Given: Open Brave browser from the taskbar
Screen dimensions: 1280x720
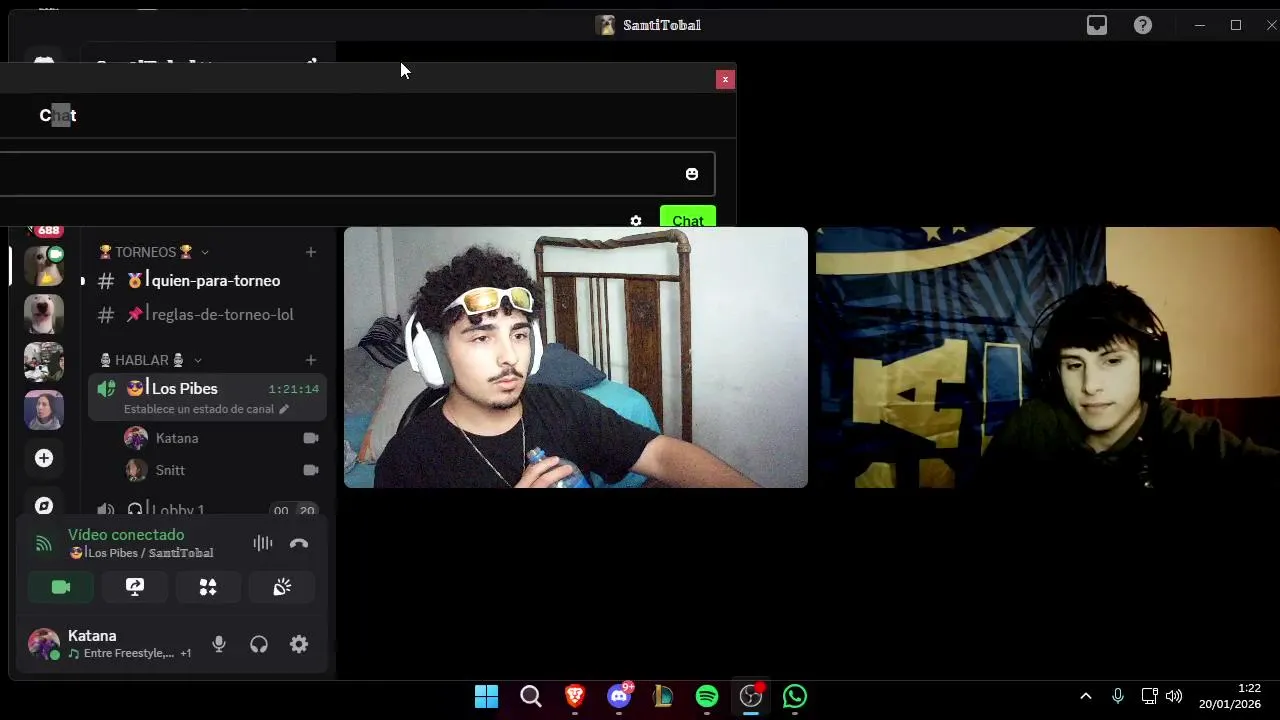Looking at the screenshot, I should click(x=575, y=696).
